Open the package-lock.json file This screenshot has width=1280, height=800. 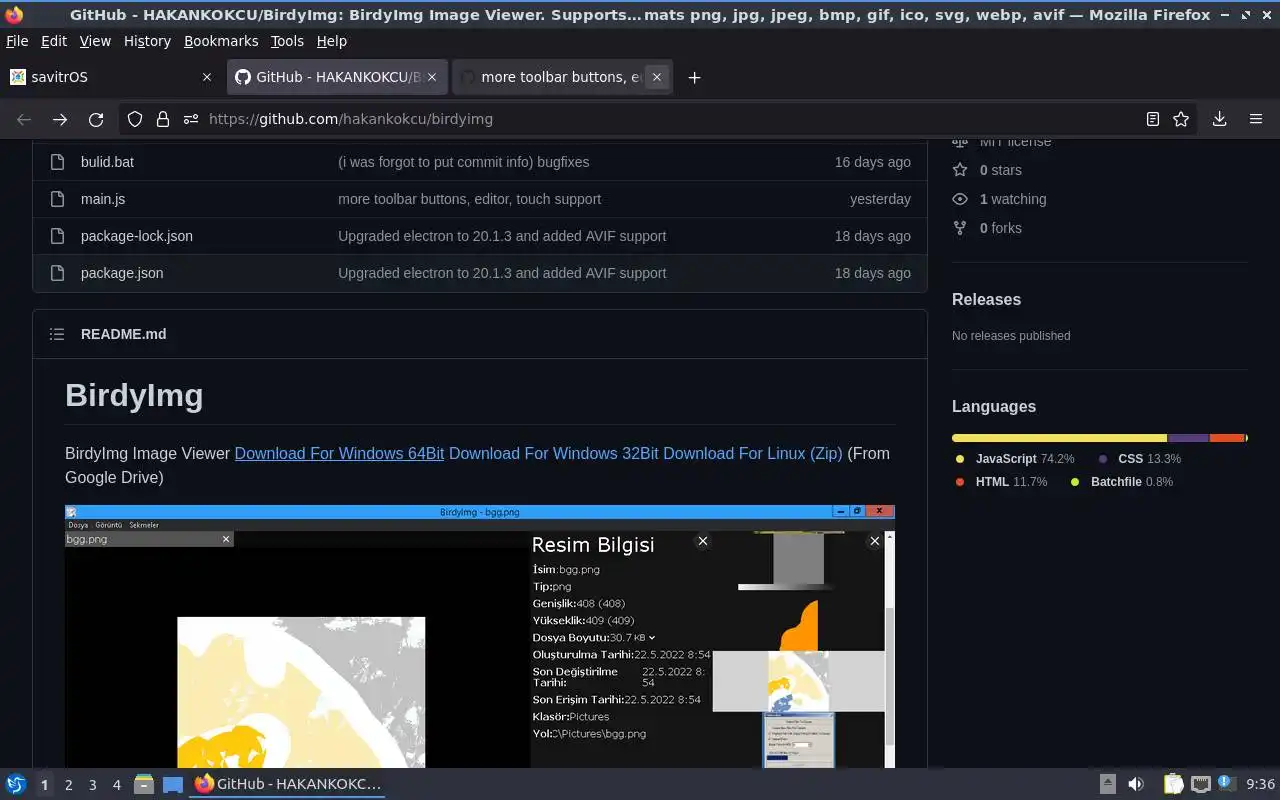[x=137, y=236]
